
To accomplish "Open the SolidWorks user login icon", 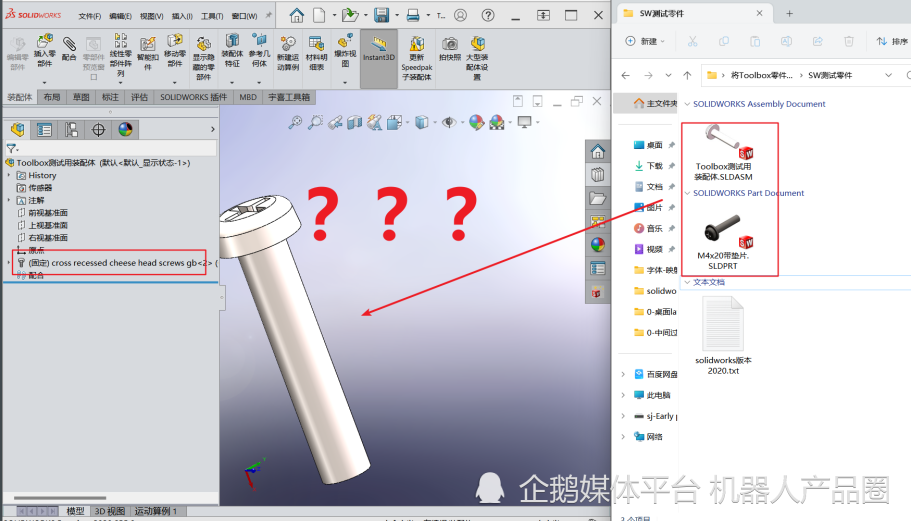I will [x=460, y=16].
